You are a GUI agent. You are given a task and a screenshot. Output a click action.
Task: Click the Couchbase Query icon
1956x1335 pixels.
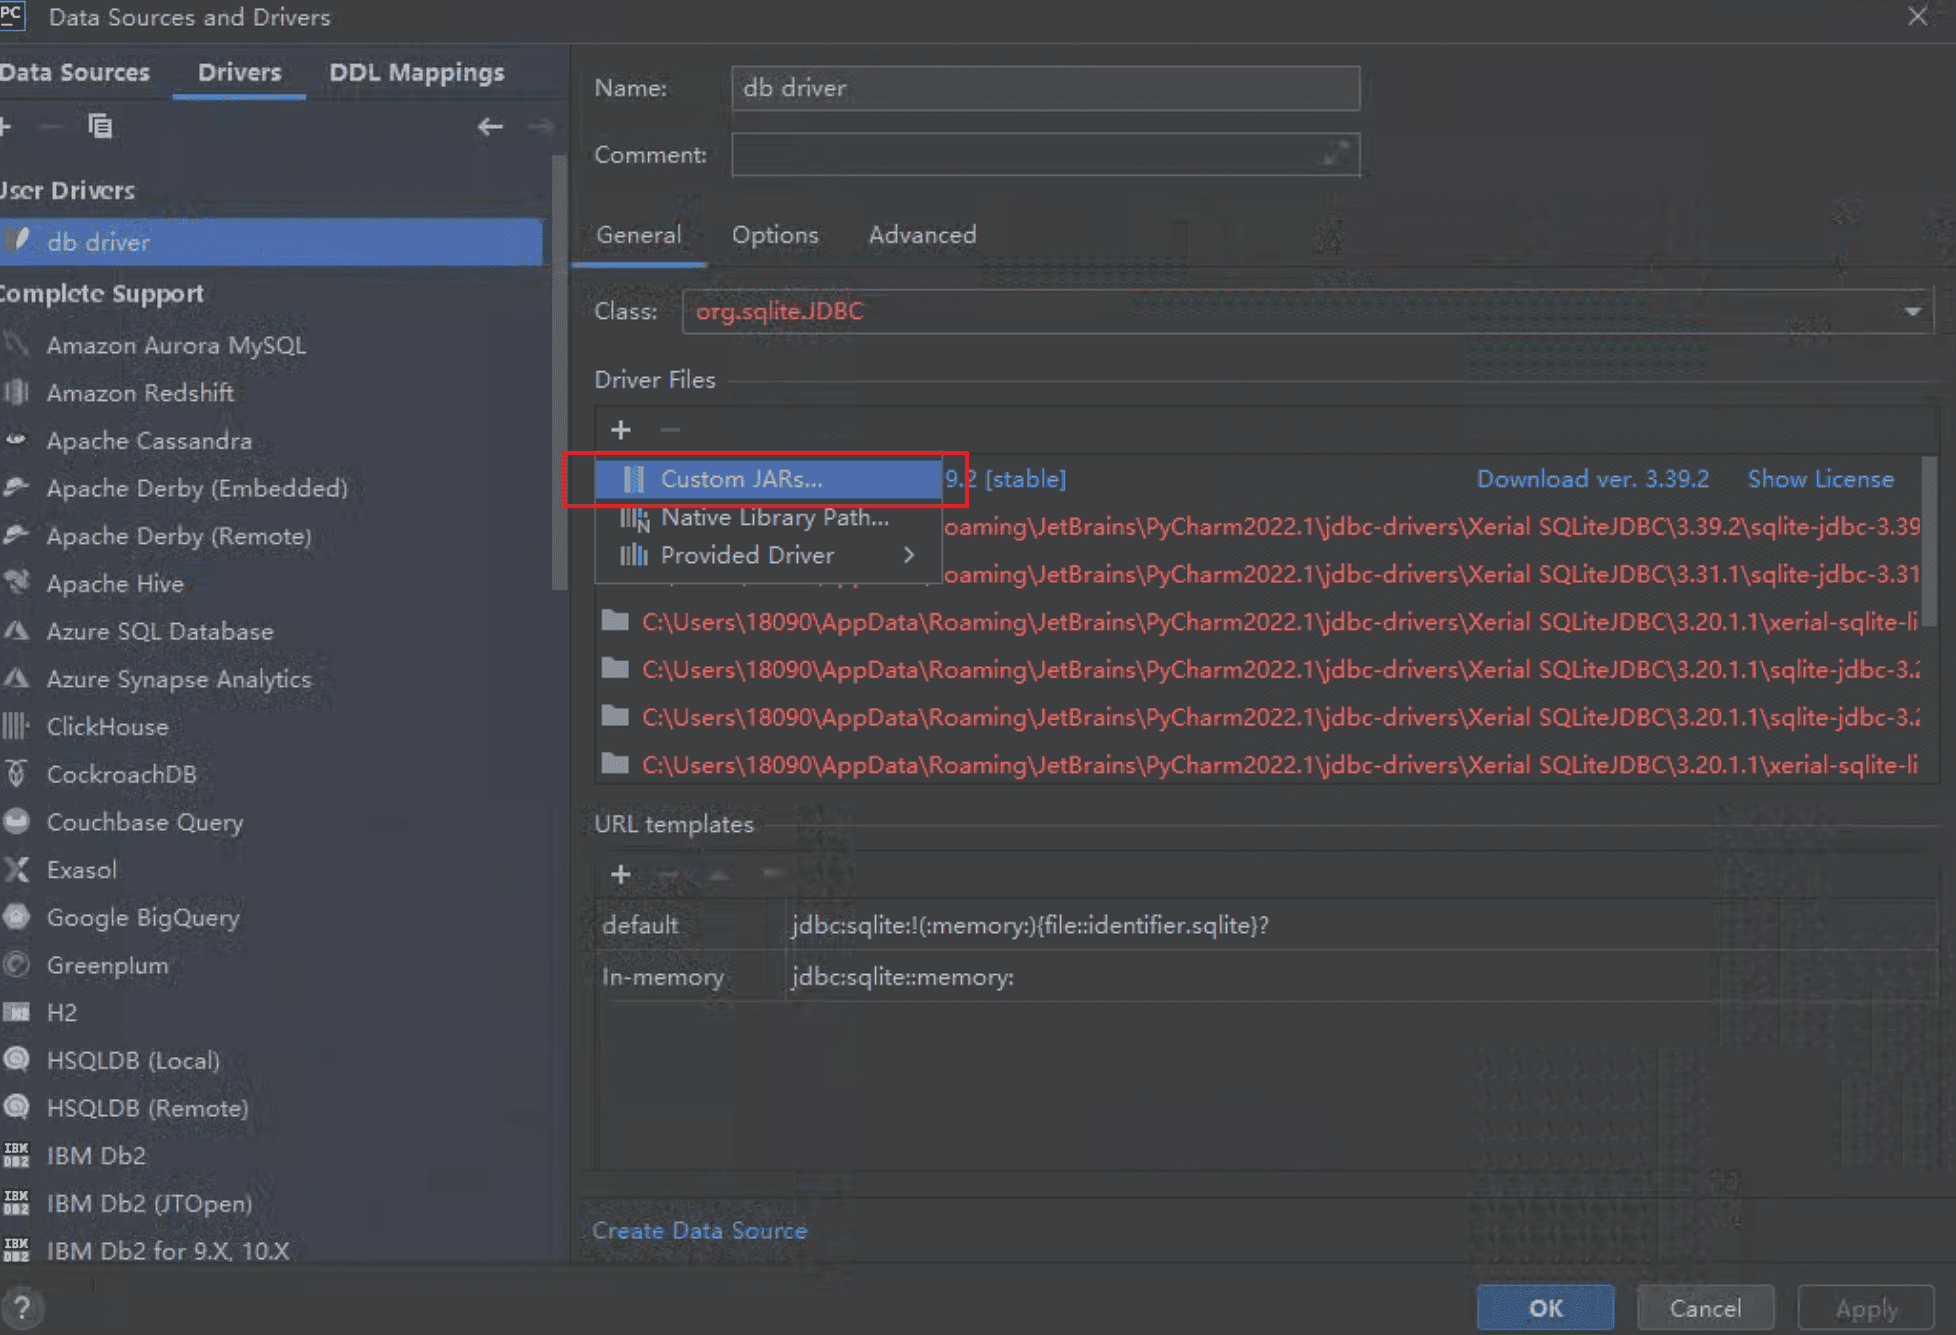coord(16,822)
